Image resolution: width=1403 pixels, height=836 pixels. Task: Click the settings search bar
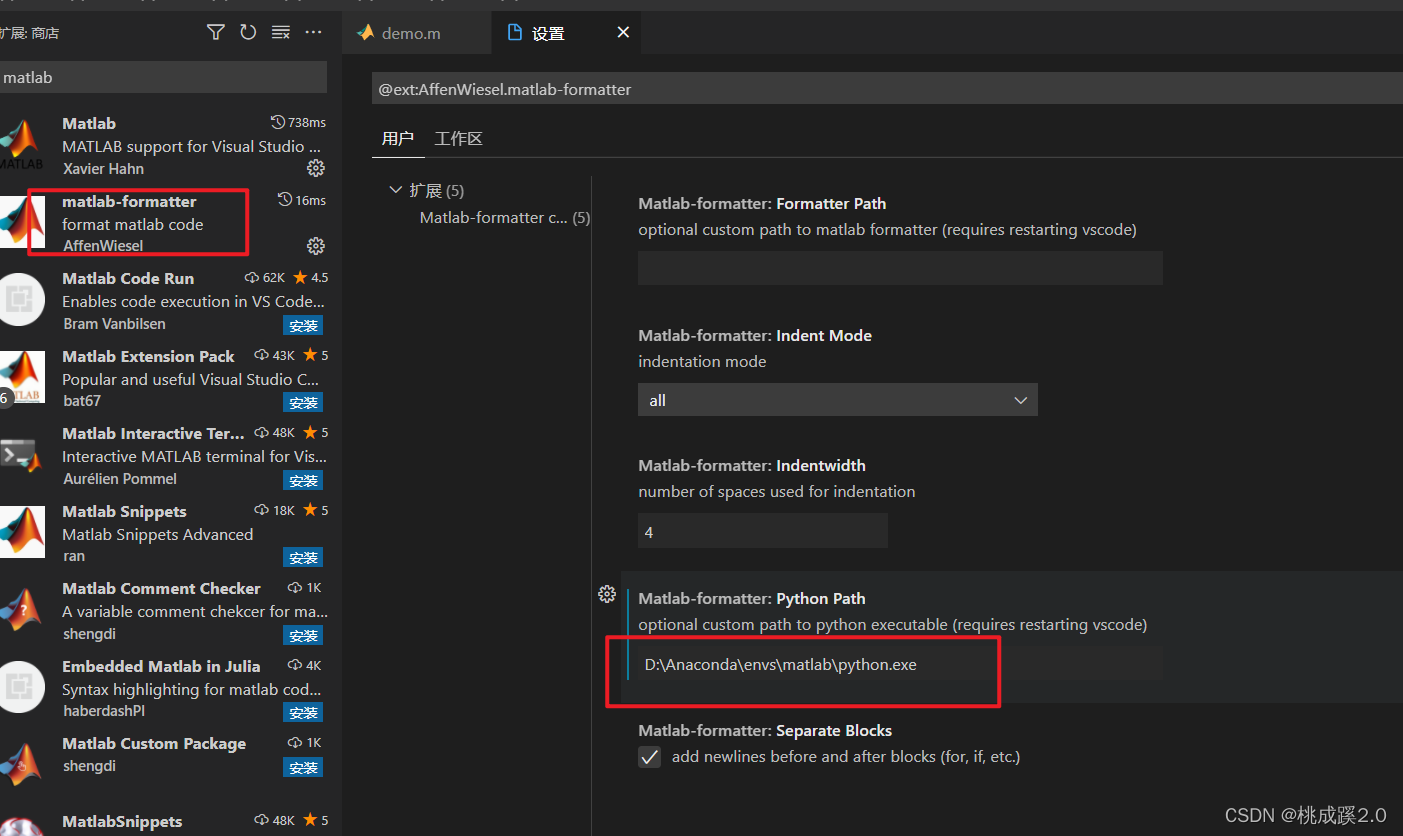887,89
